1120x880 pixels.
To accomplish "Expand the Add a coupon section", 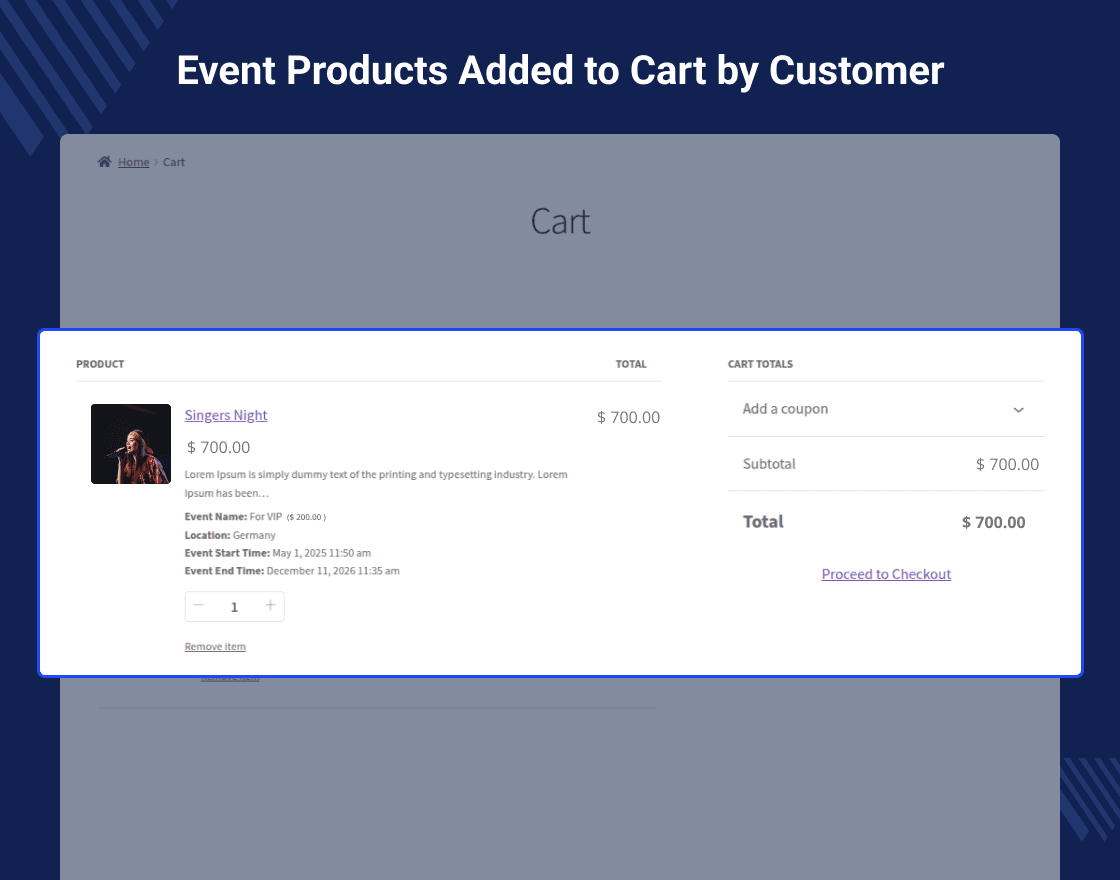I will point(785,409).
